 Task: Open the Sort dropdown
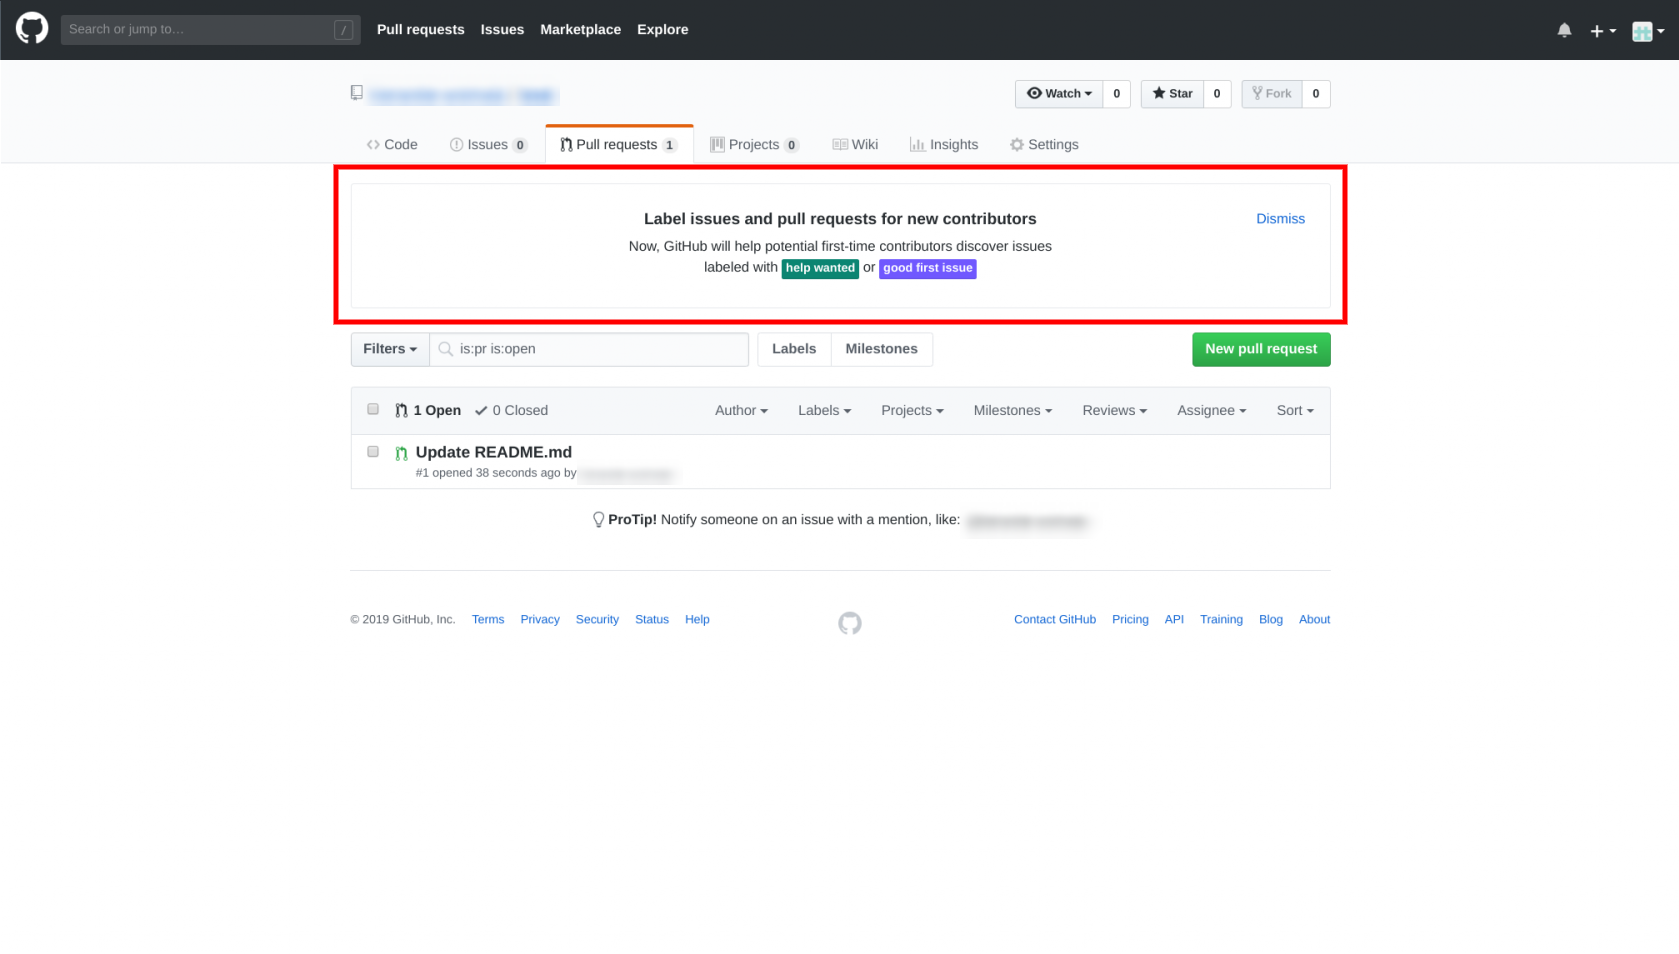click(x=1295, y=410)
